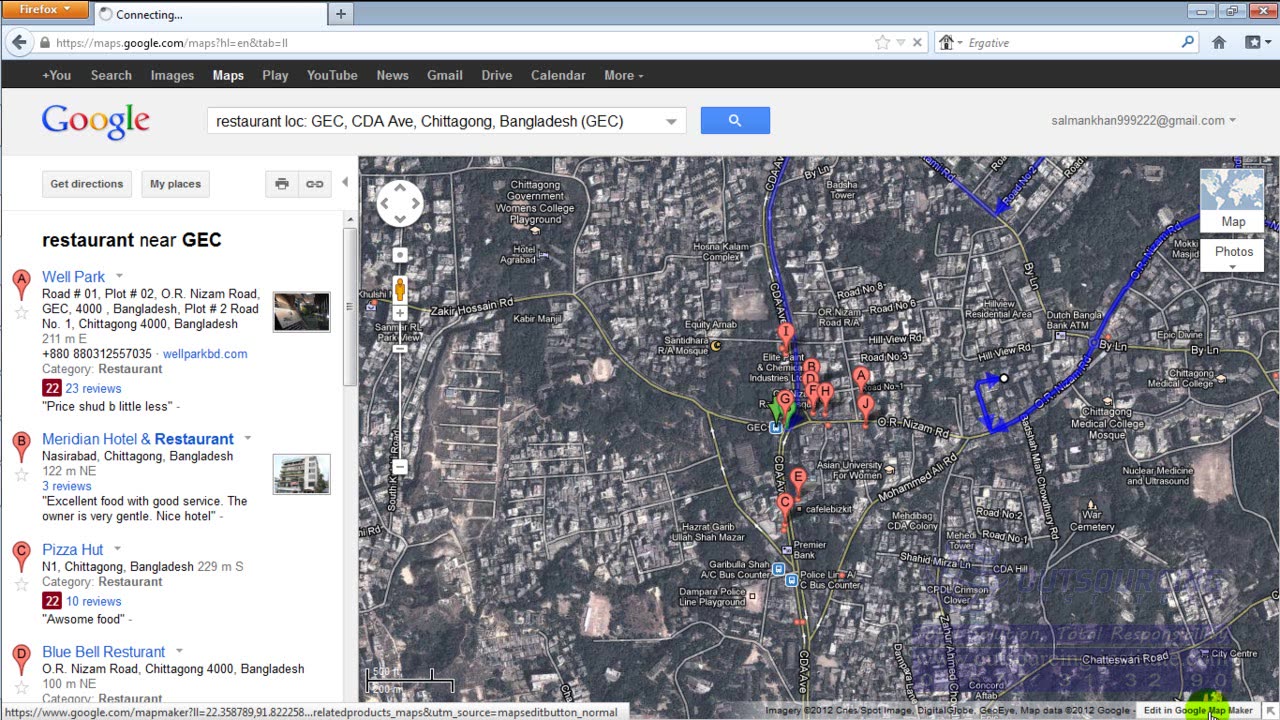
Task: Click the red marker A beside Well Park
Action: [x=21, y=284]
